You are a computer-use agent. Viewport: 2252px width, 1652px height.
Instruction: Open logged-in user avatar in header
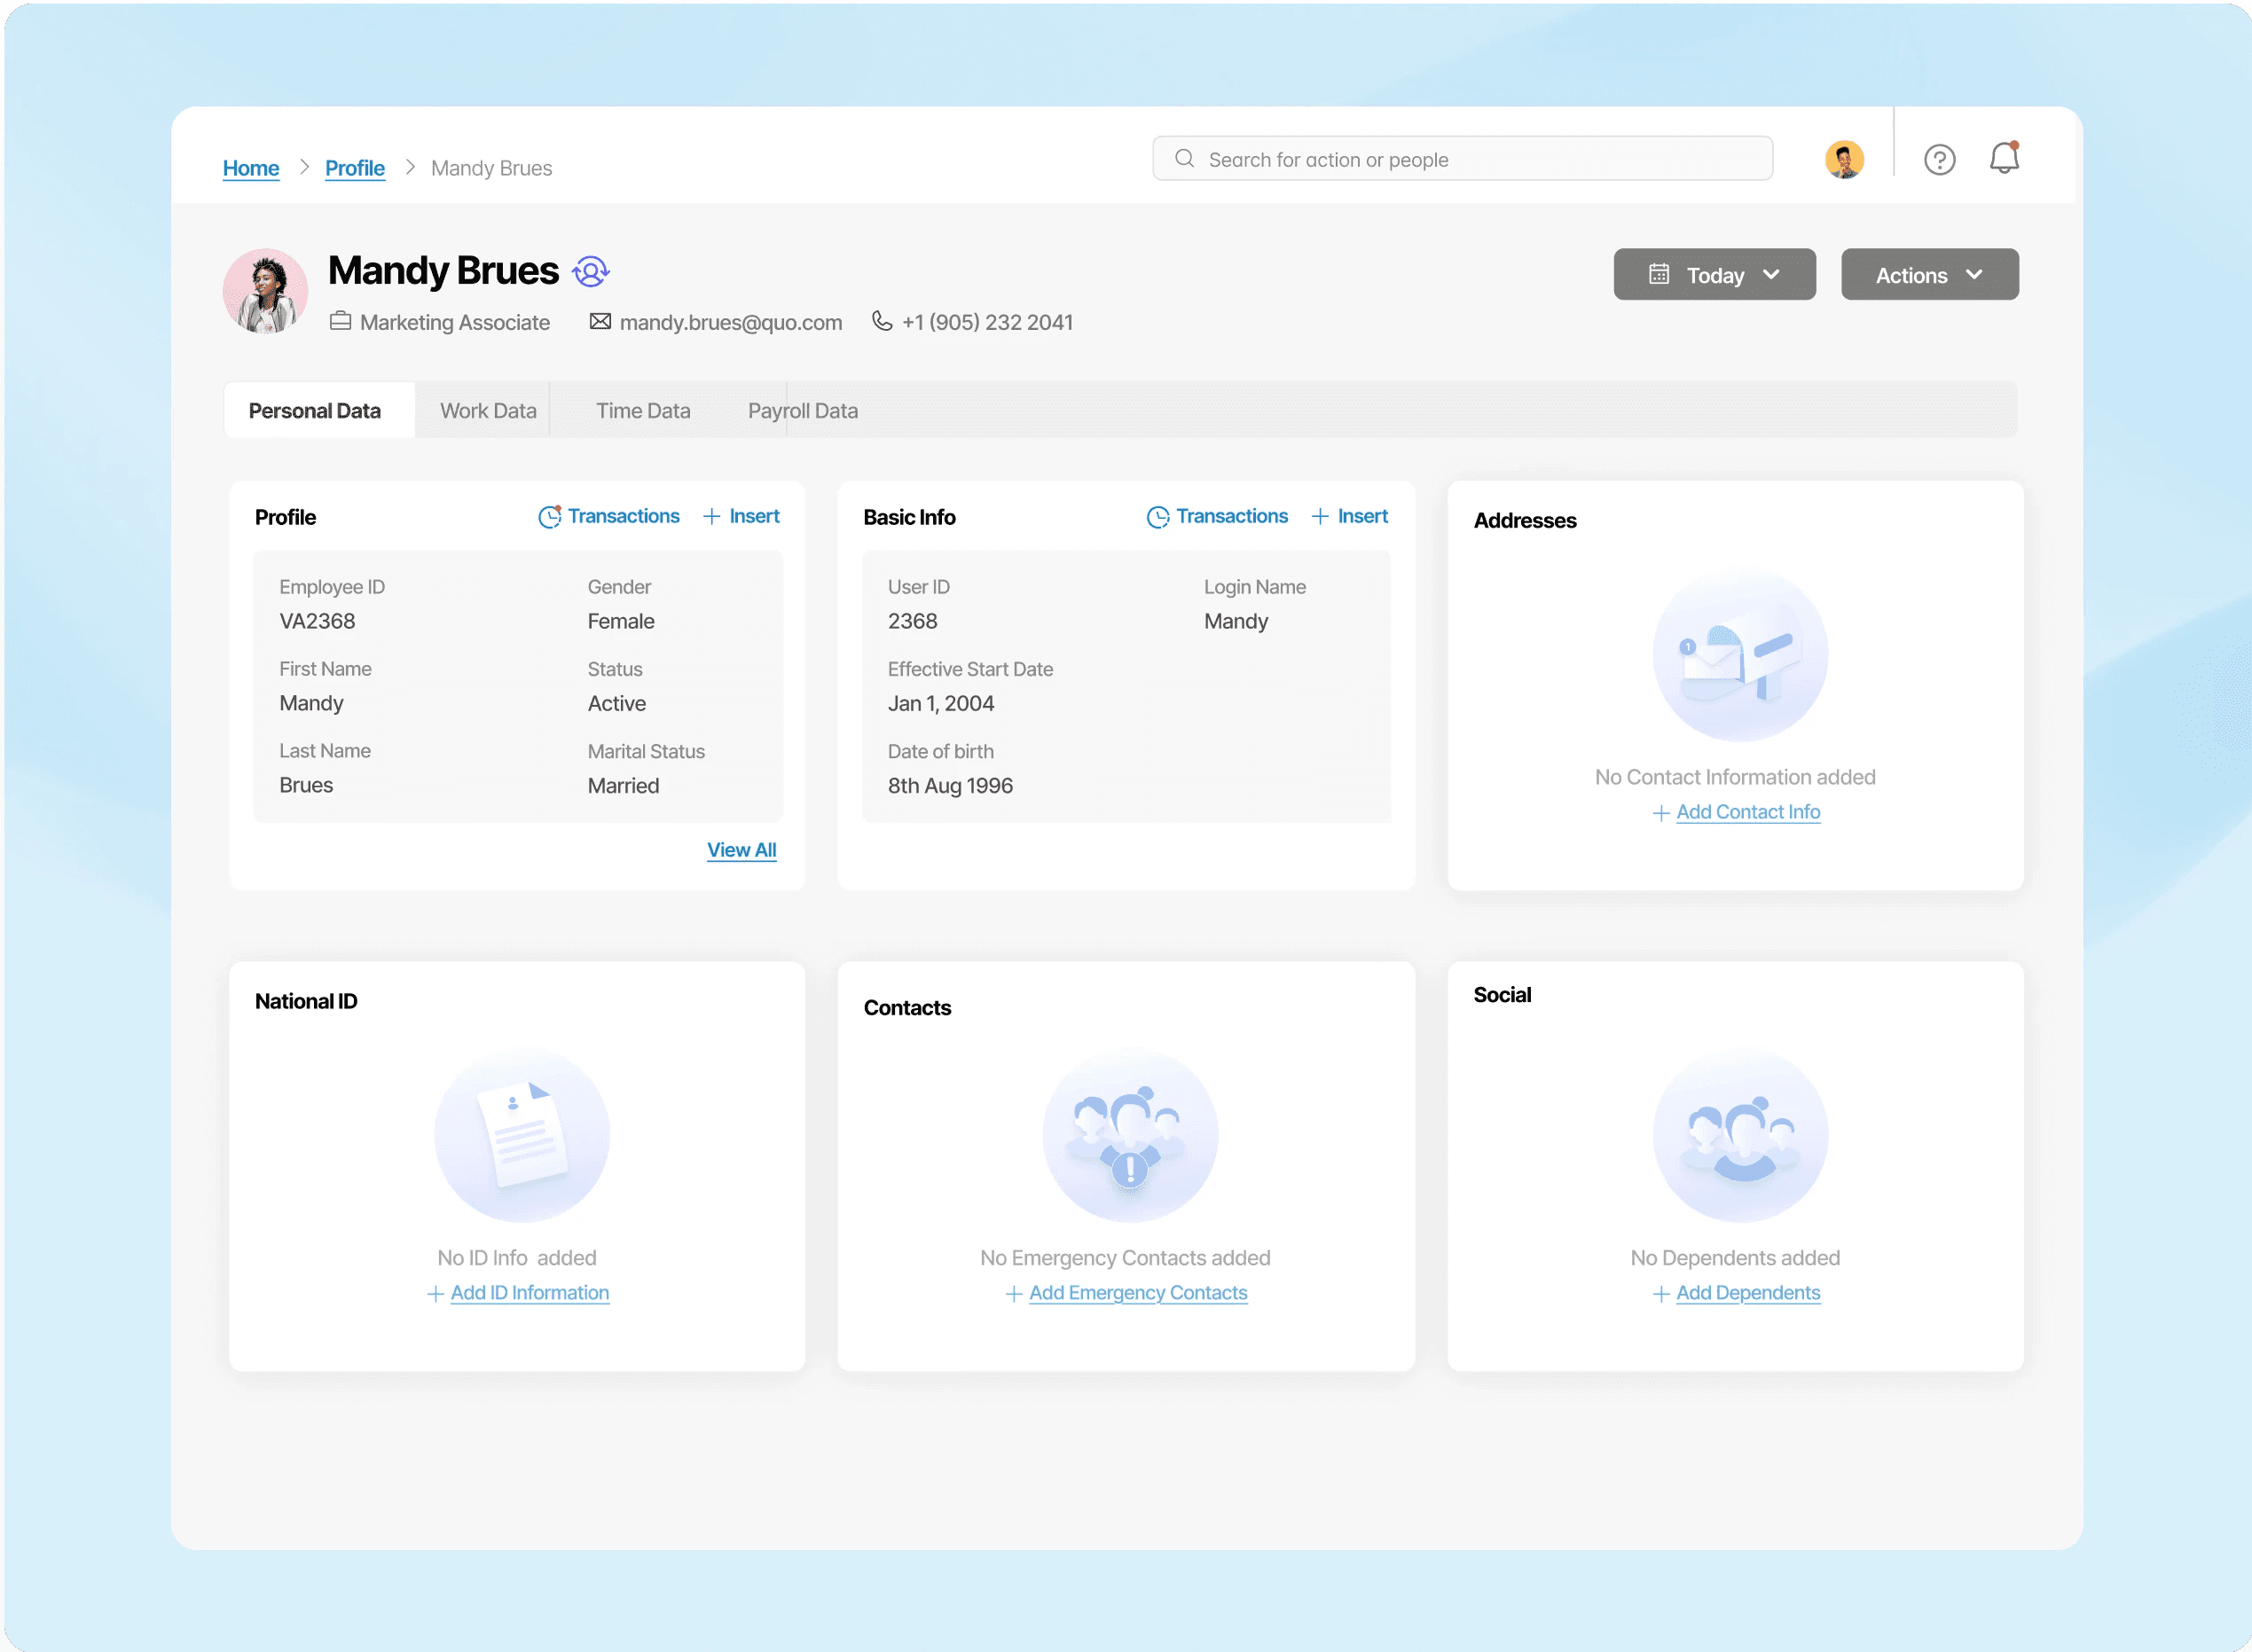(x=1844, y=160)
